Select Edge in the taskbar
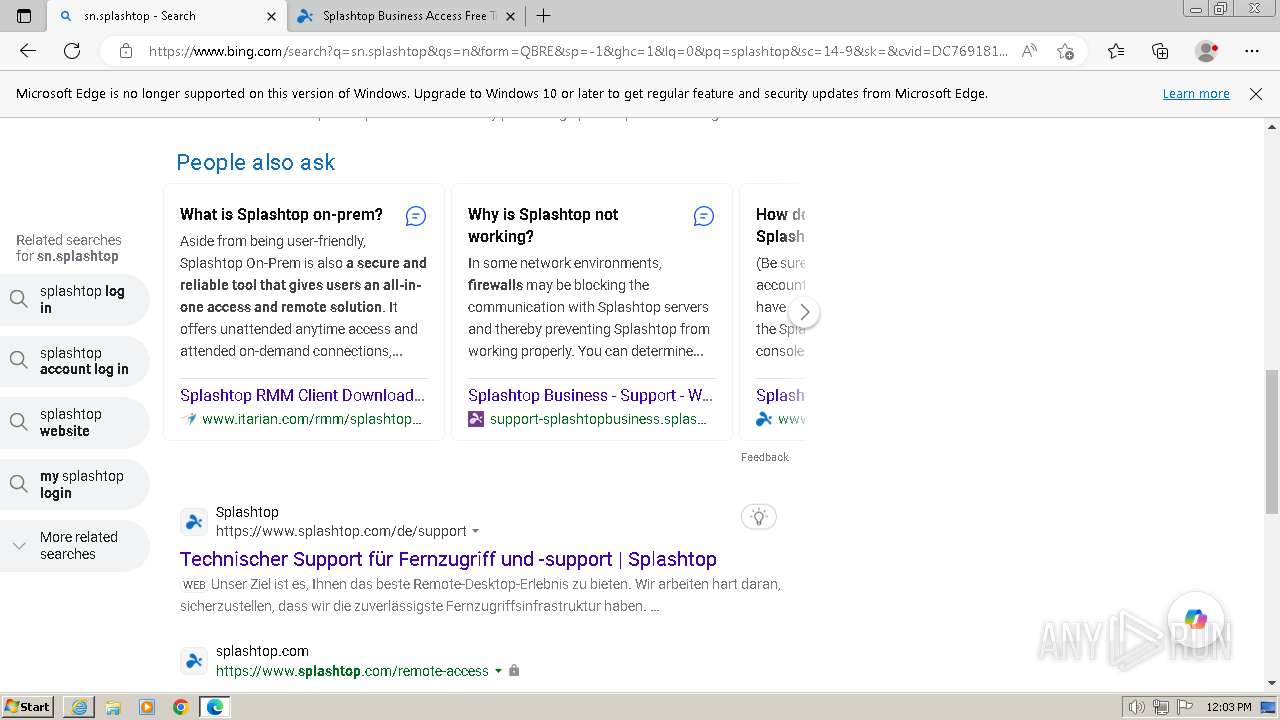 pos(215,707)
